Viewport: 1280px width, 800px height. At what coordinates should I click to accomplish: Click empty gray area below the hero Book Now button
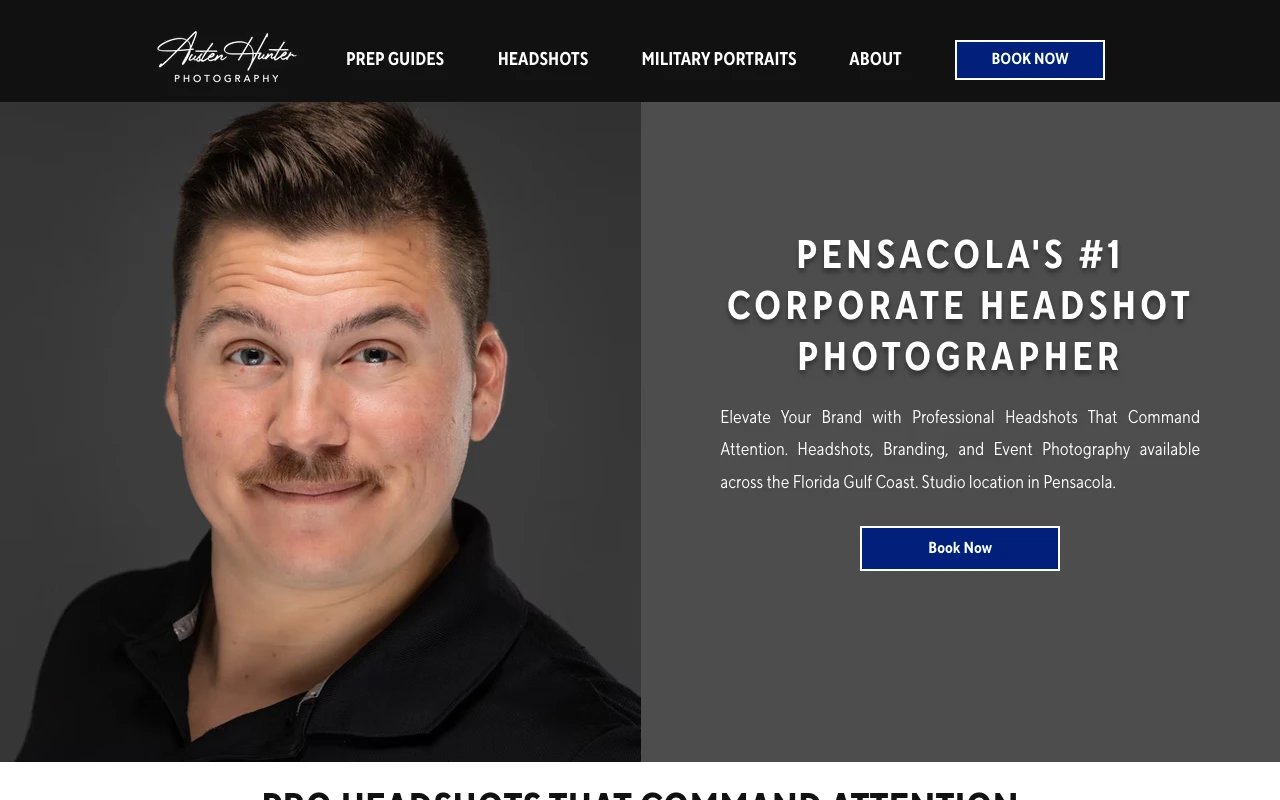960,670
